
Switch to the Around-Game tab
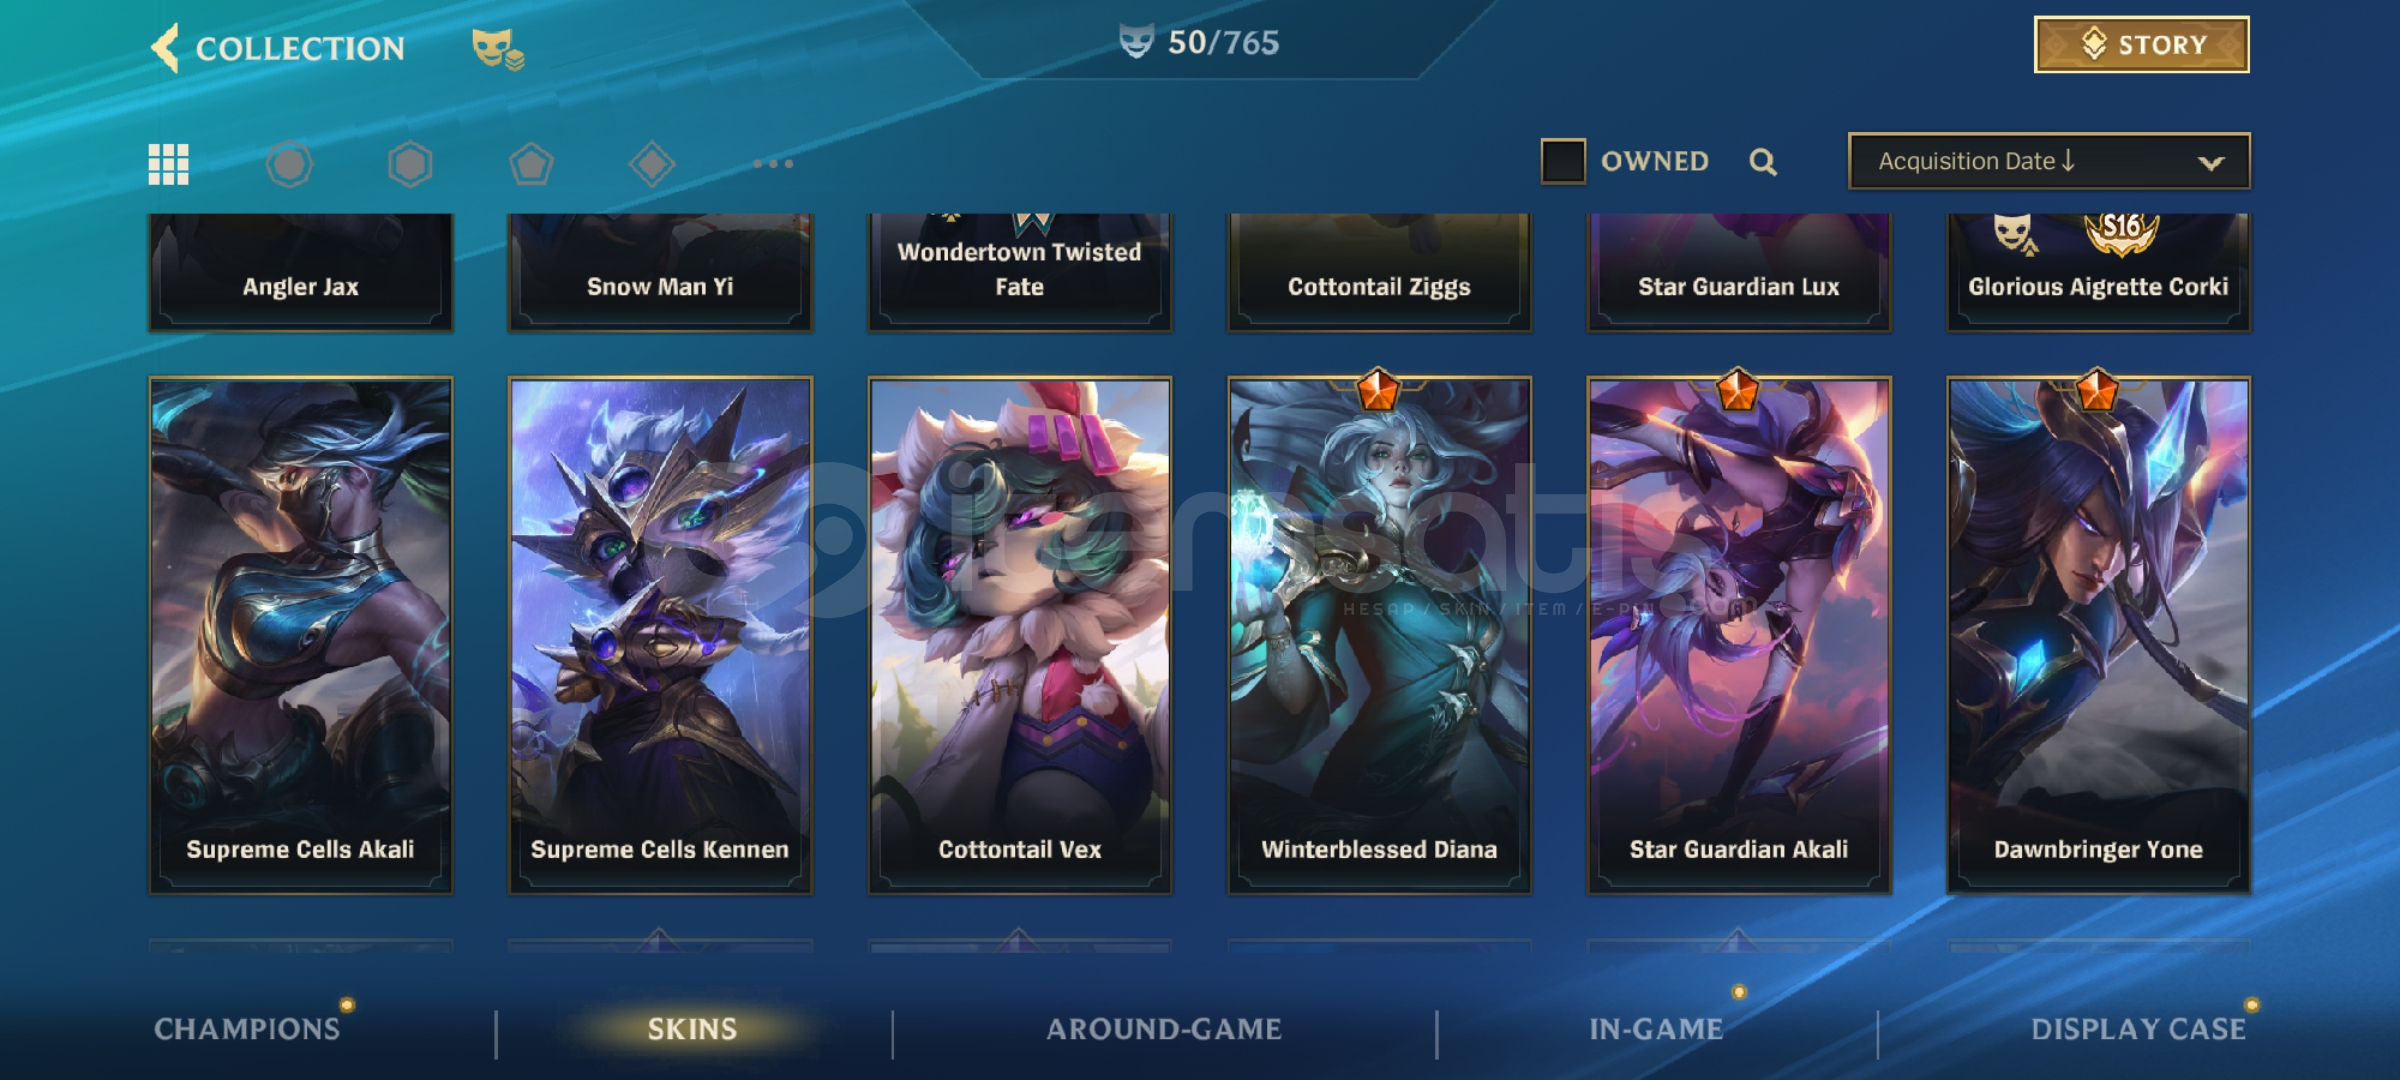coord(1164,1029)
